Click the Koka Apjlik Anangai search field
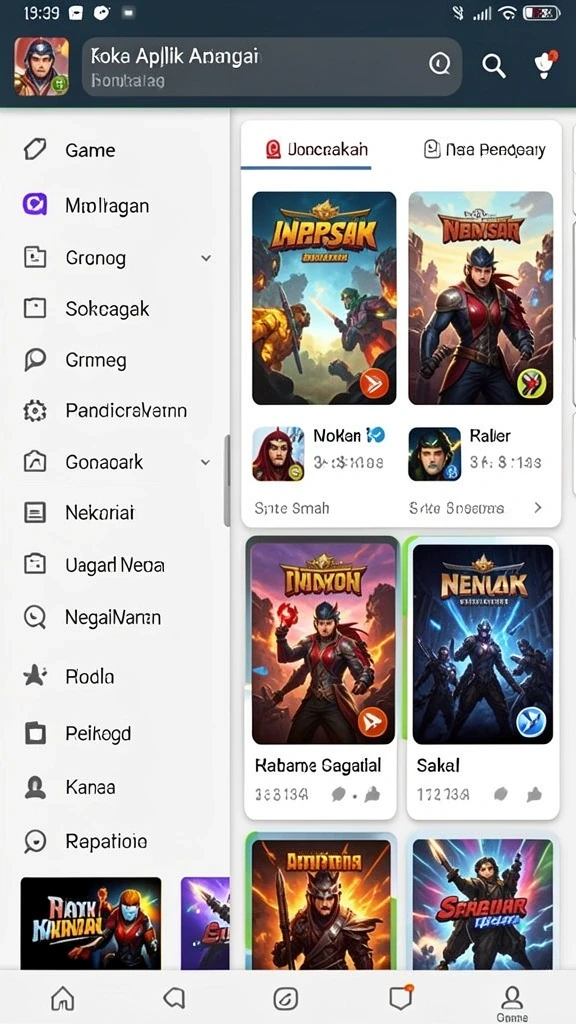The image size is (576, 1024). click(x=272, y=67)
